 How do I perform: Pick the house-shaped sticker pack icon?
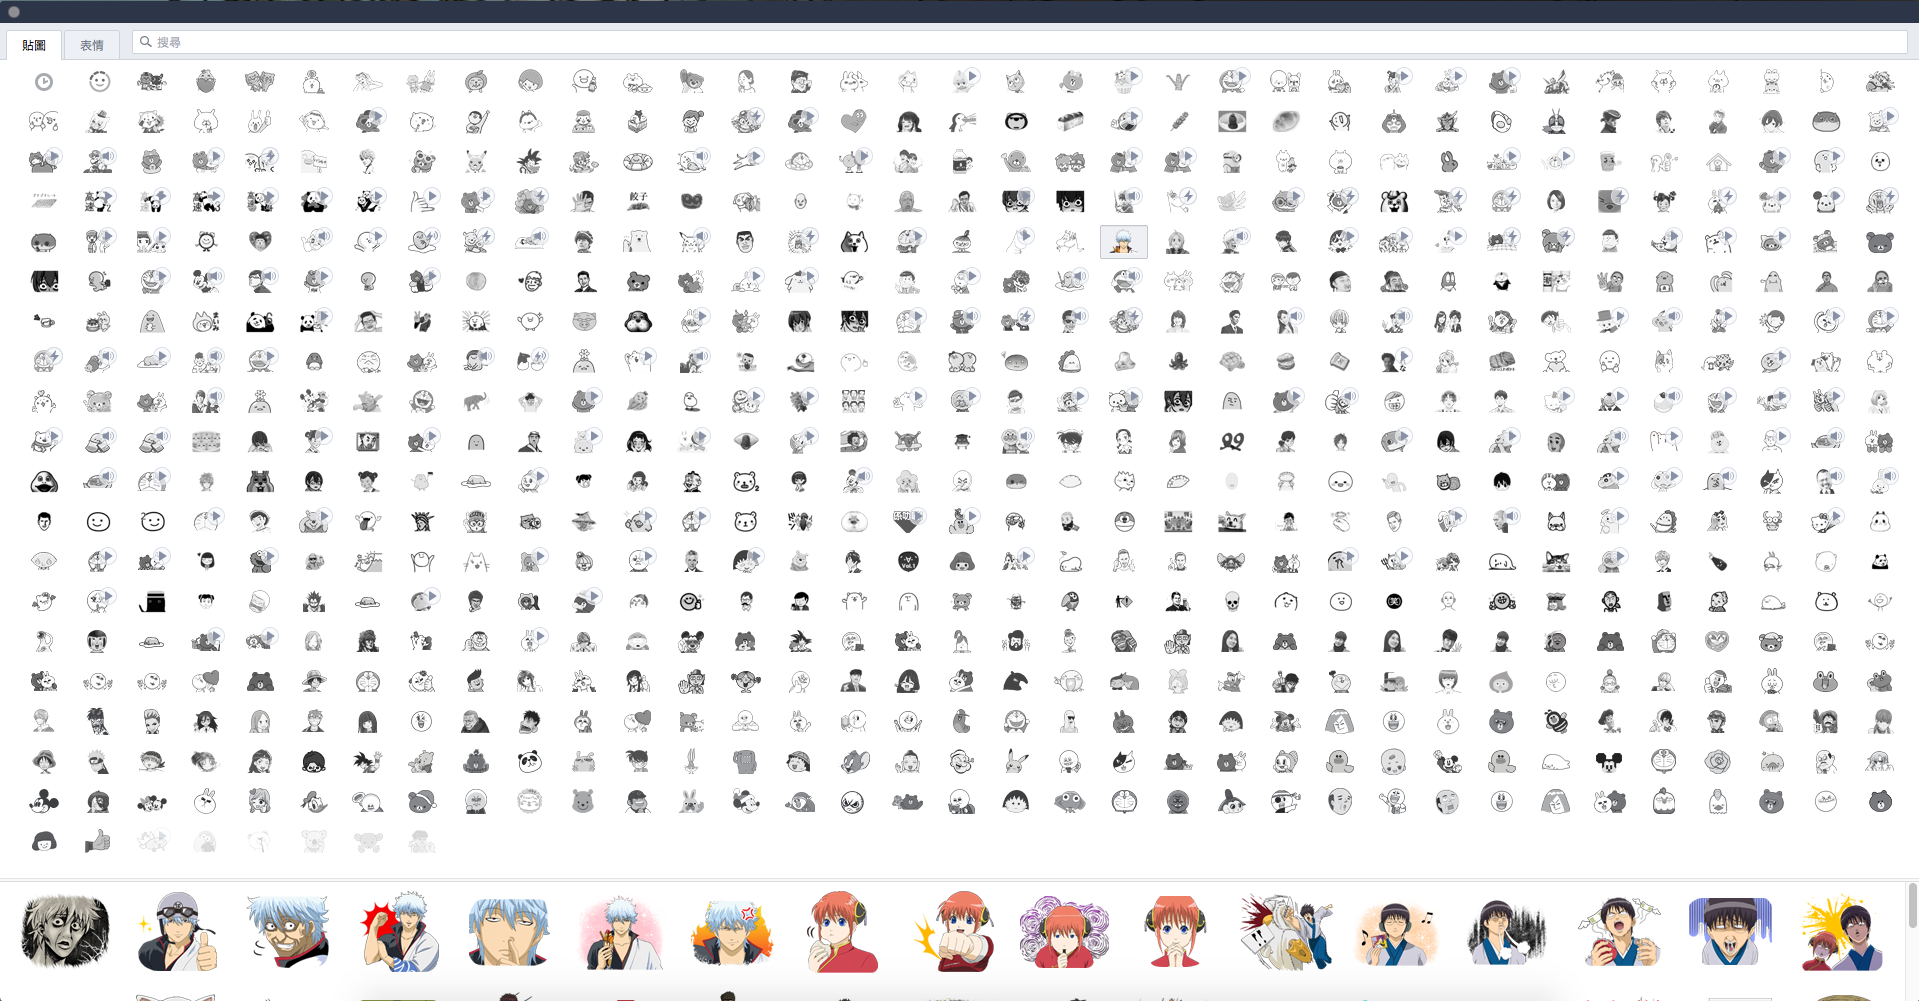coord(1718,162)
